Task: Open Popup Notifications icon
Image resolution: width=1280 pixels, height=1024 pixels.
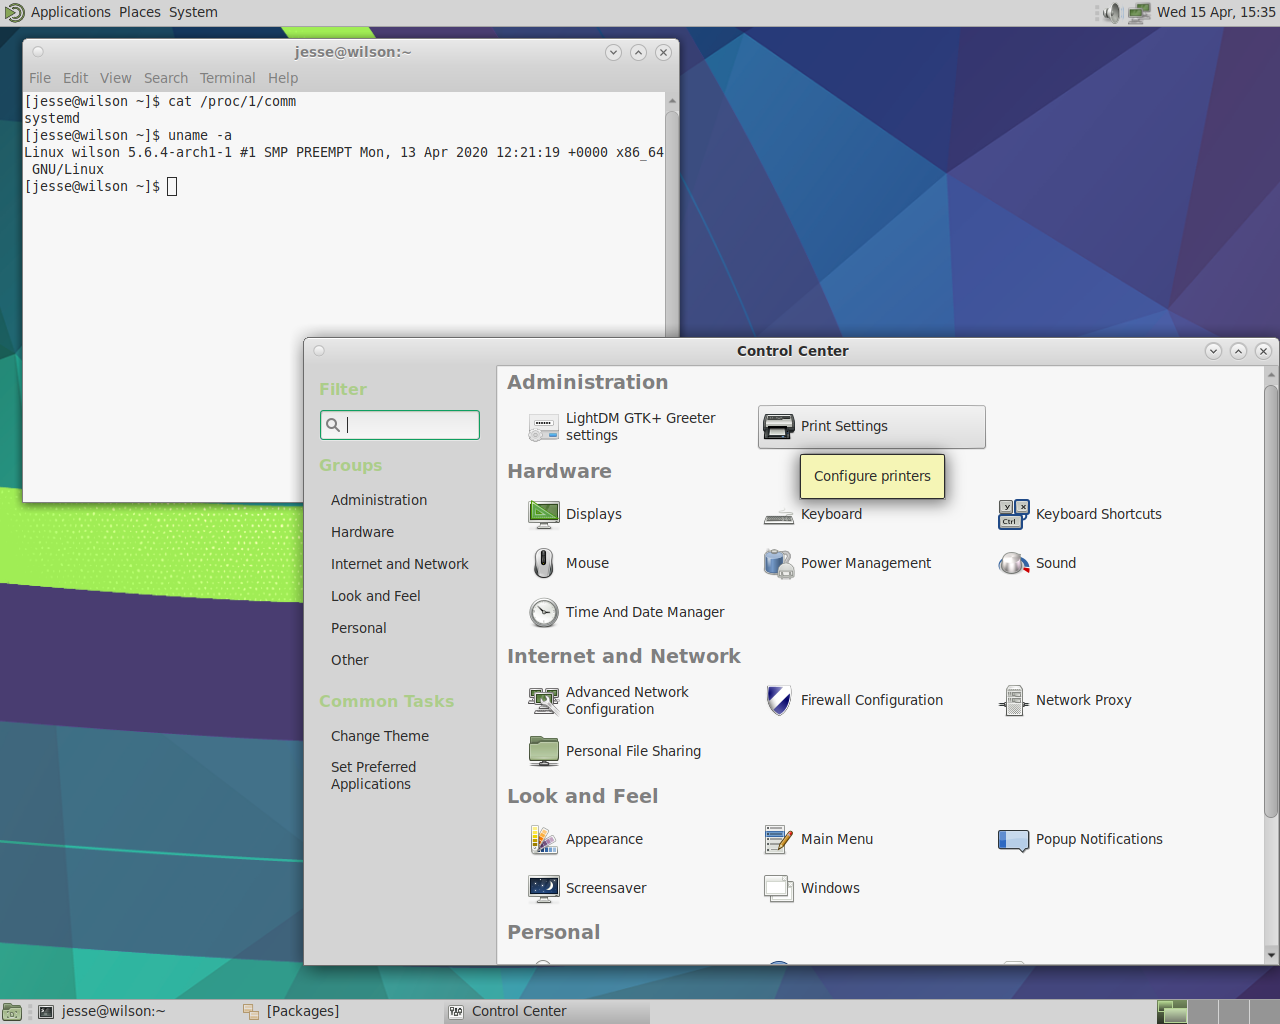Action: point(1013,840)
